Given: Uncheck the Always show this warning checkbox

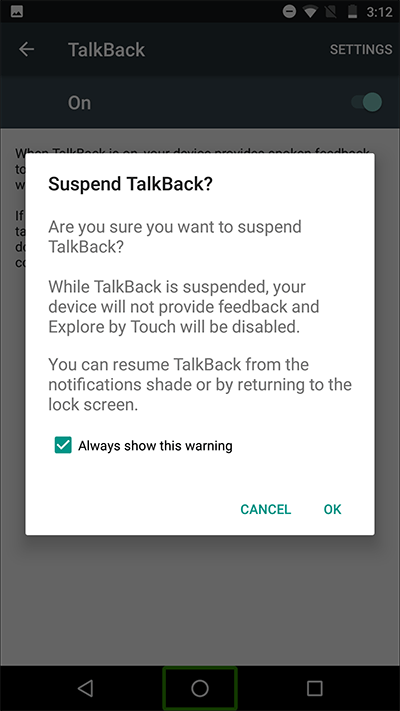Looking at the screenshot, I should tap(63, 445).
